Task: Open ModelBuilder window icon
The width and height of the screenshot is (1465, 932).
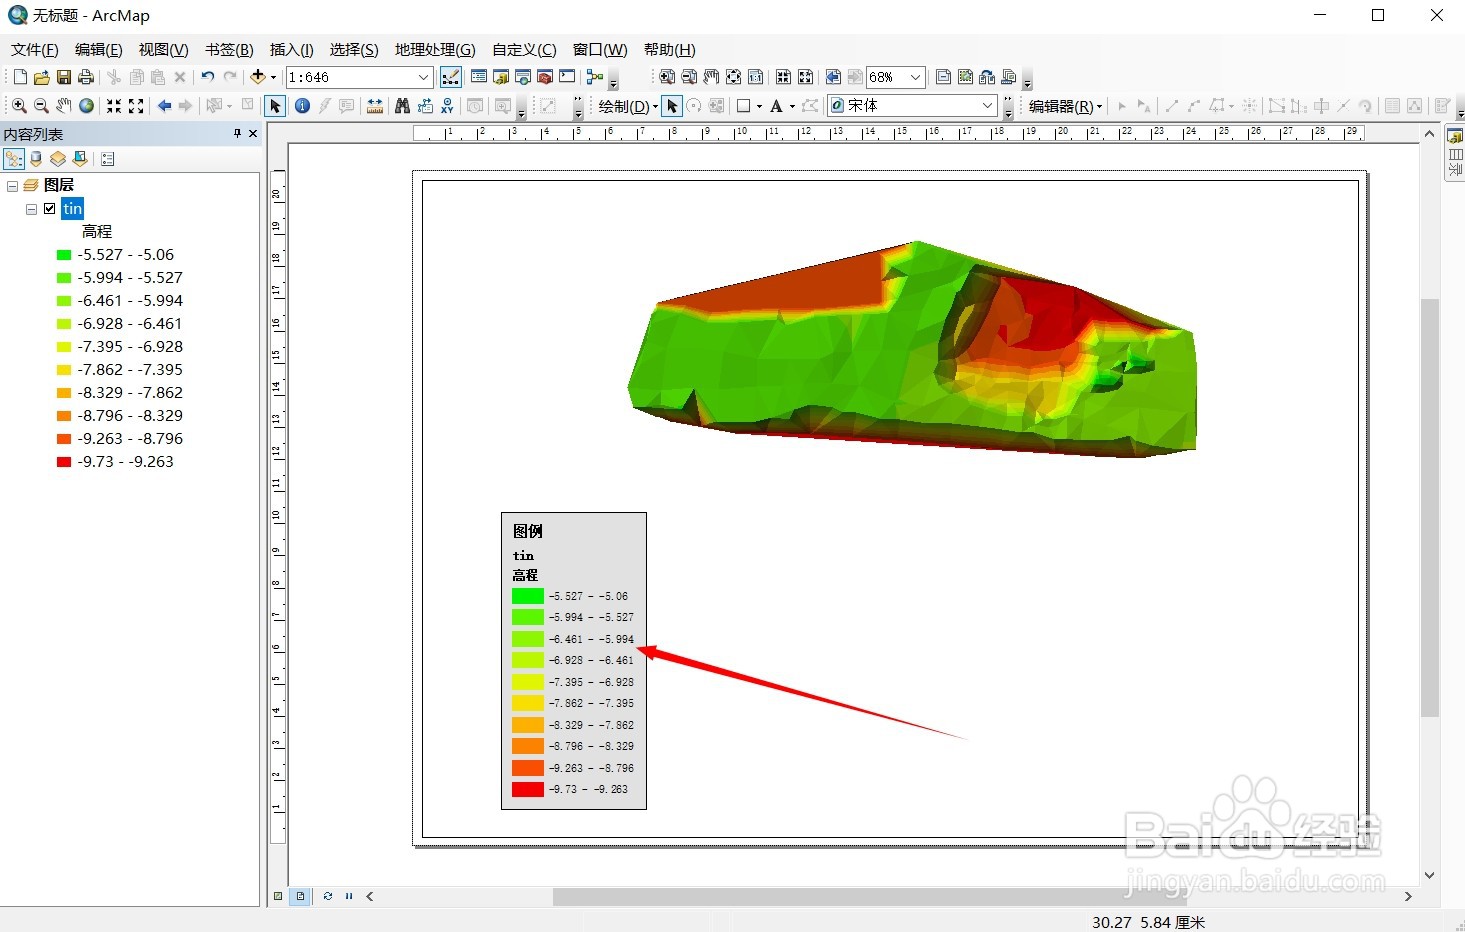Action: (594, 77)
